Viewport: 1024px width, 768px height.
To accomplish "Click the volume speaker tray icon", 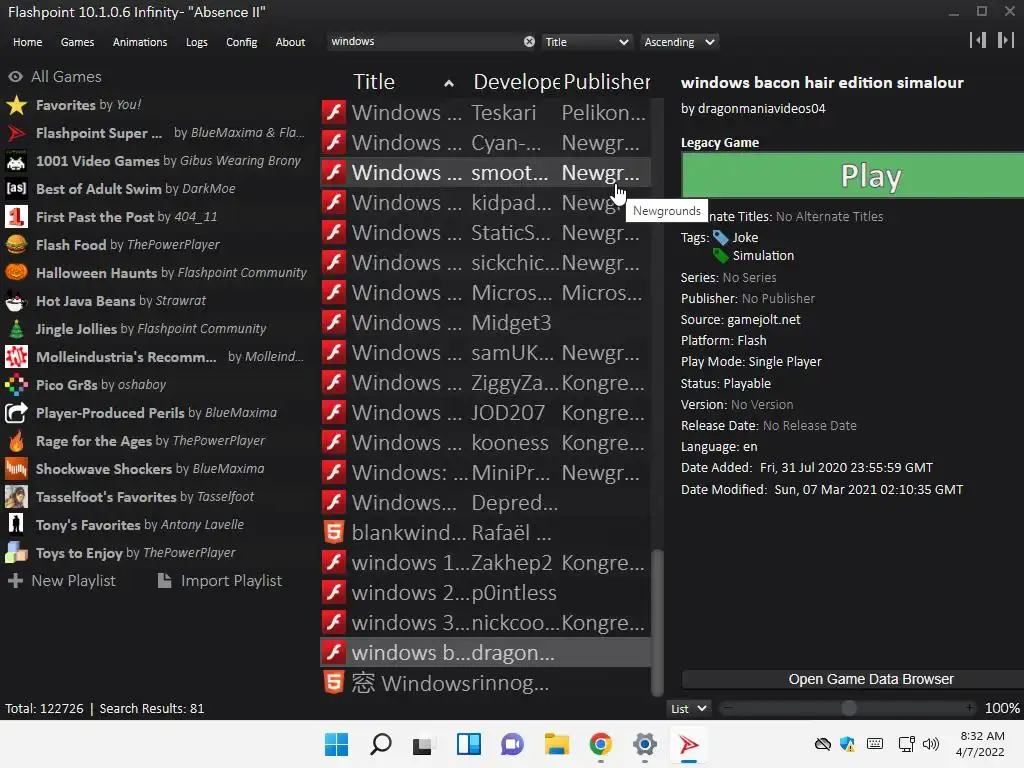I will [931, 744].
